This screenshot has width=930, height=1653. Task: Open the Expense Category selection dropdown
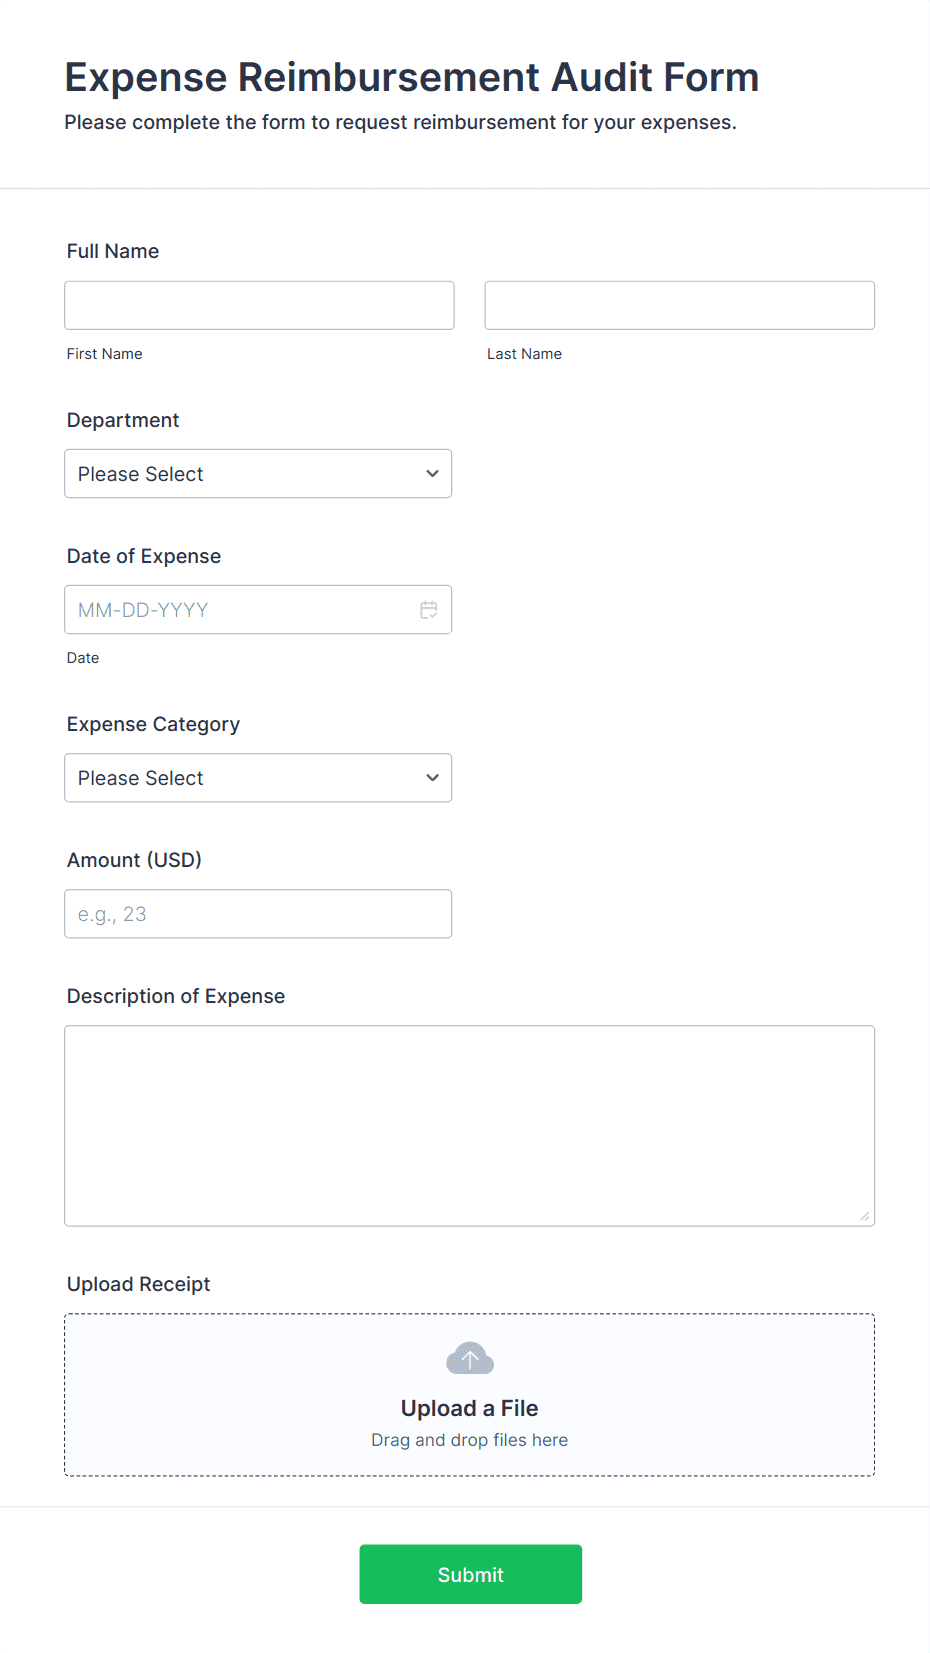pyautogui.click(x=258, y=777)
